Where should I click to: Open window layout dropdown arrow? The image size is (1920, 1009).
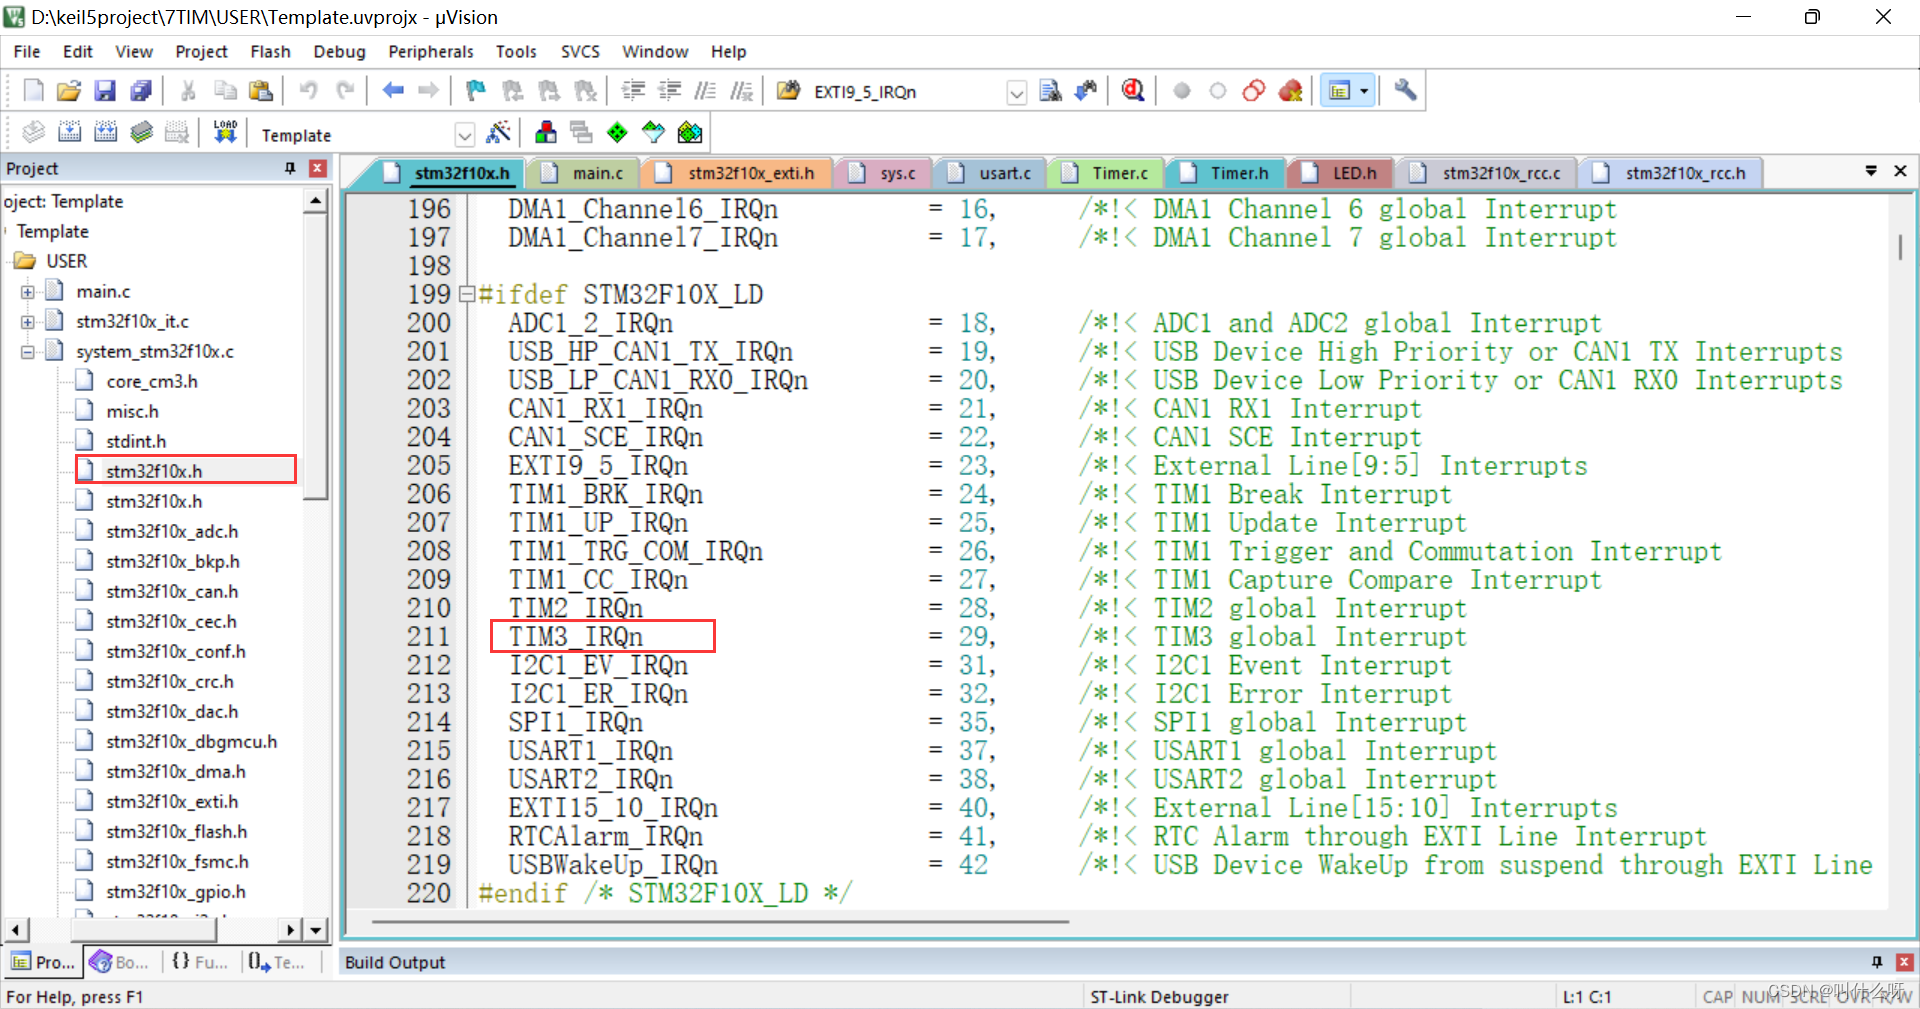click(1364, 91)
